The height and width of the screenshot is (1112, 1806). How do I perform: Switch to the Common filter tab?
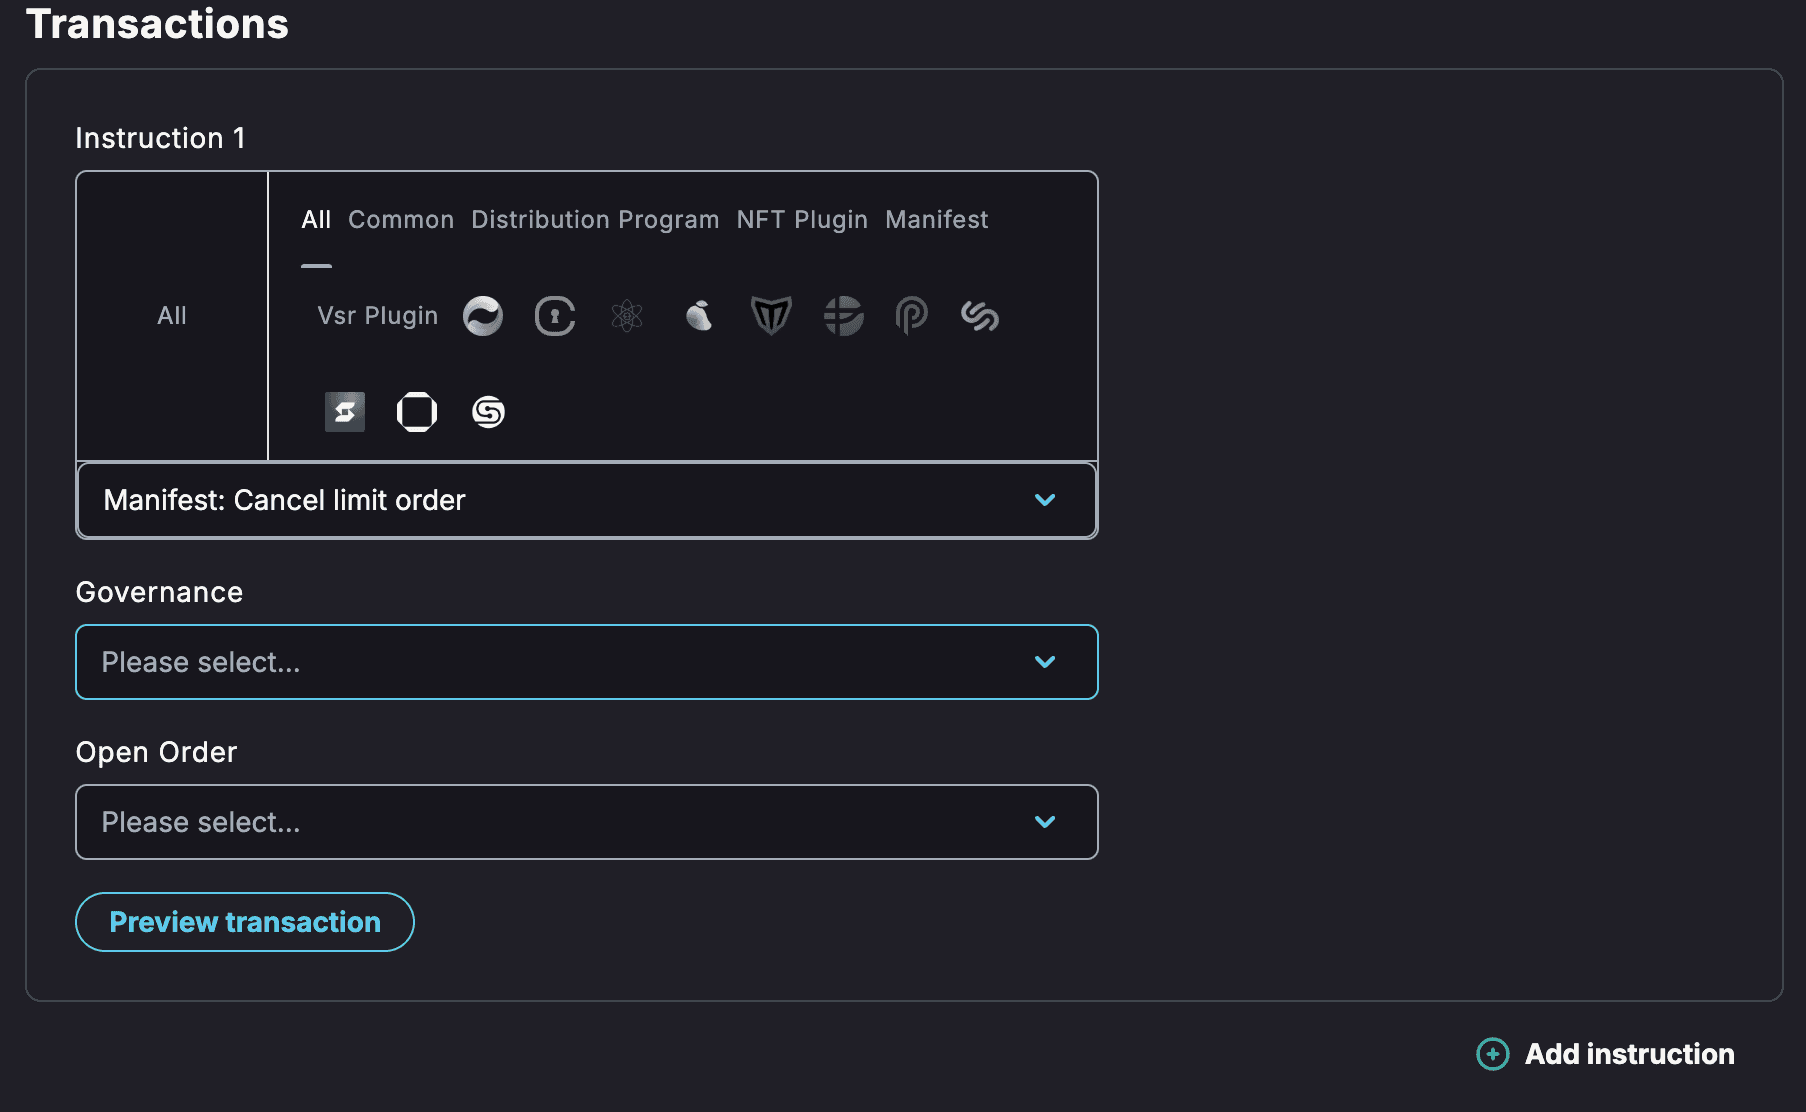point(401,220)
